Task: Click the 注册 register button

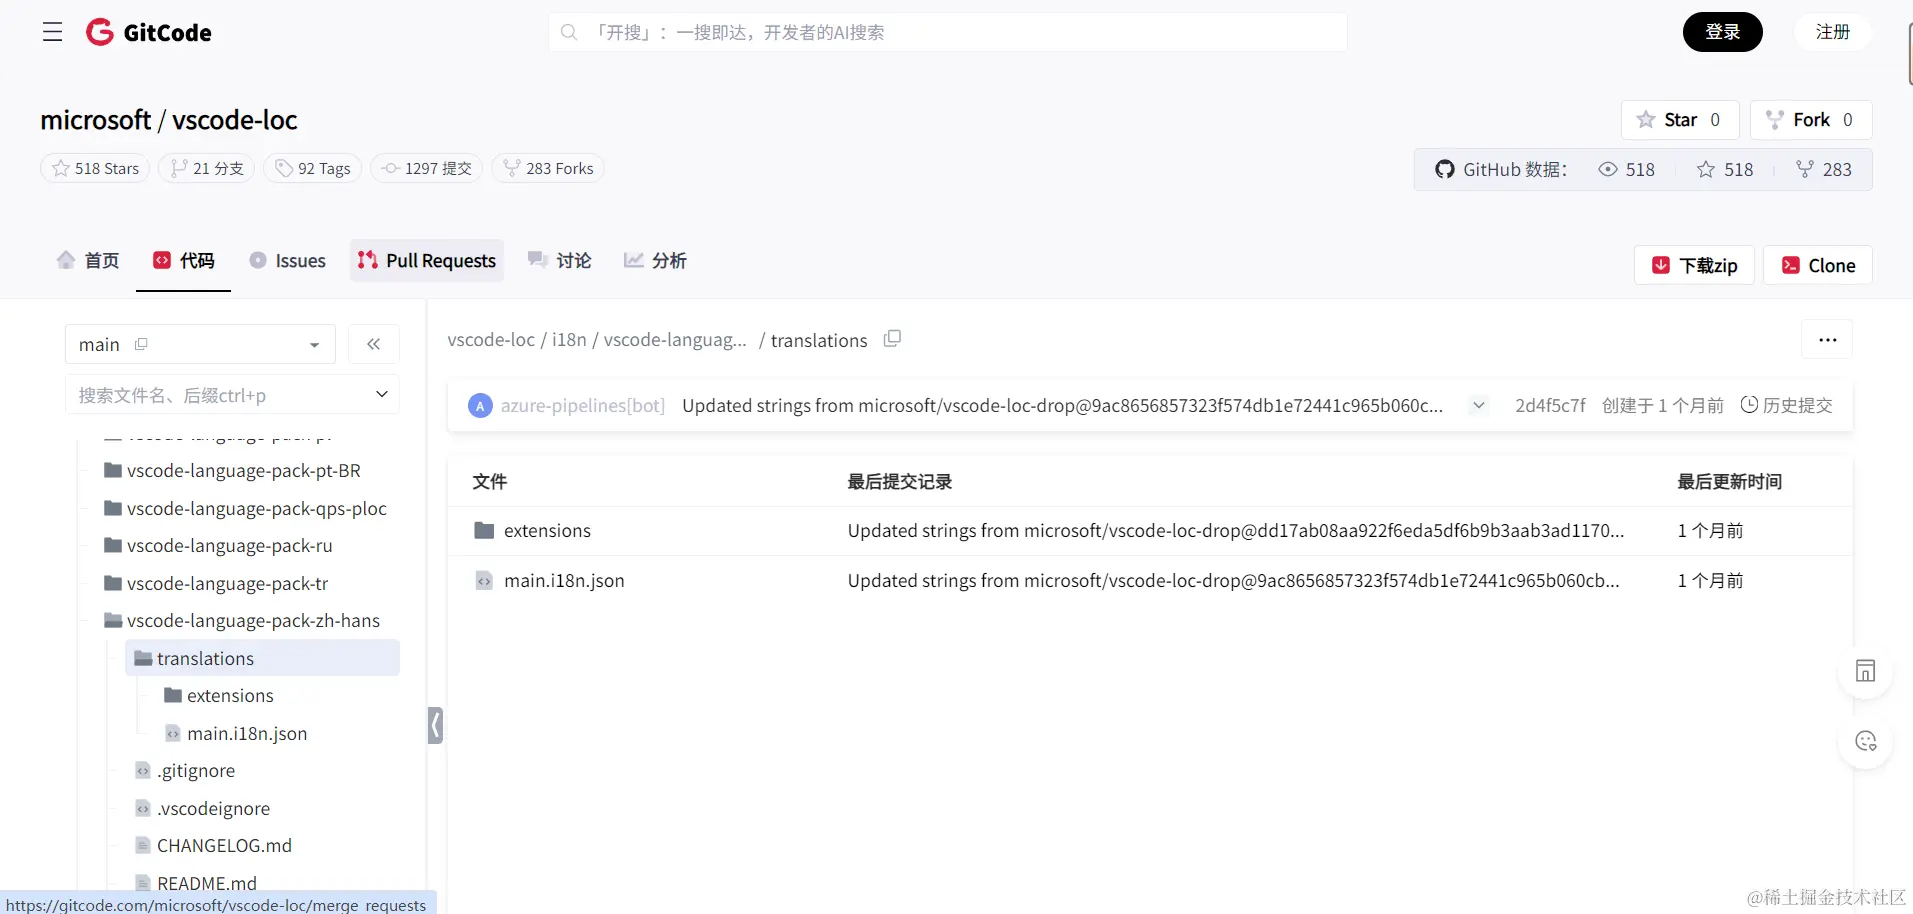Action: point(1833,32)
